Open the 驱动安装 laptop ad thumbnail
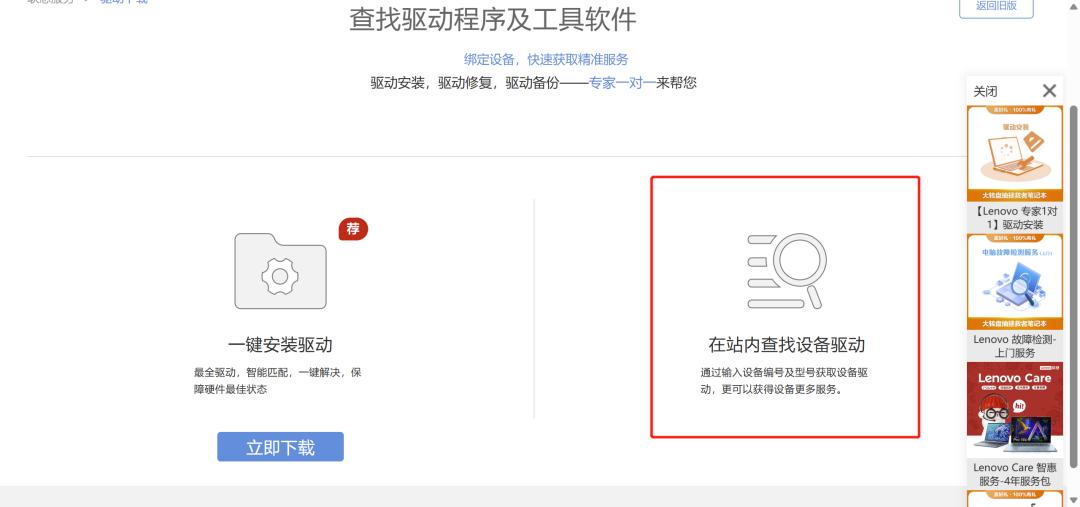Screen dimensions: 1080x507 (x=1015, y=153)
